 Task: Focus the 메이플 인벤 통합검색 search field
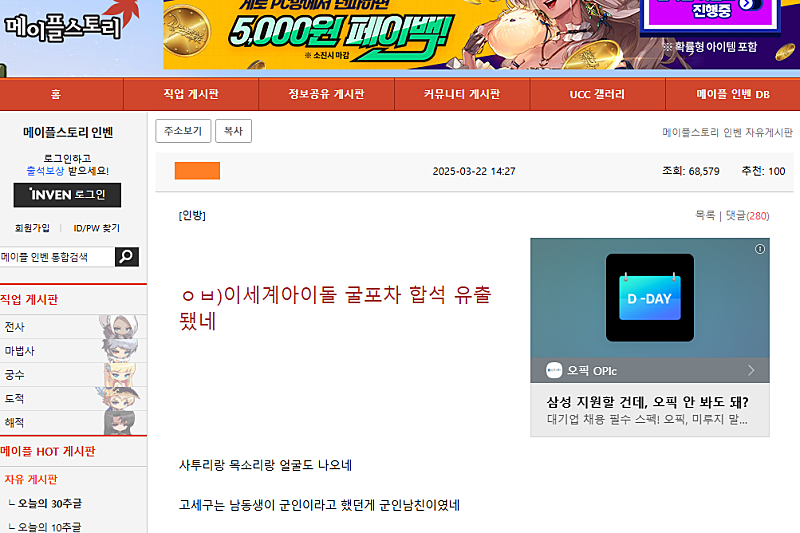point(57,257)
